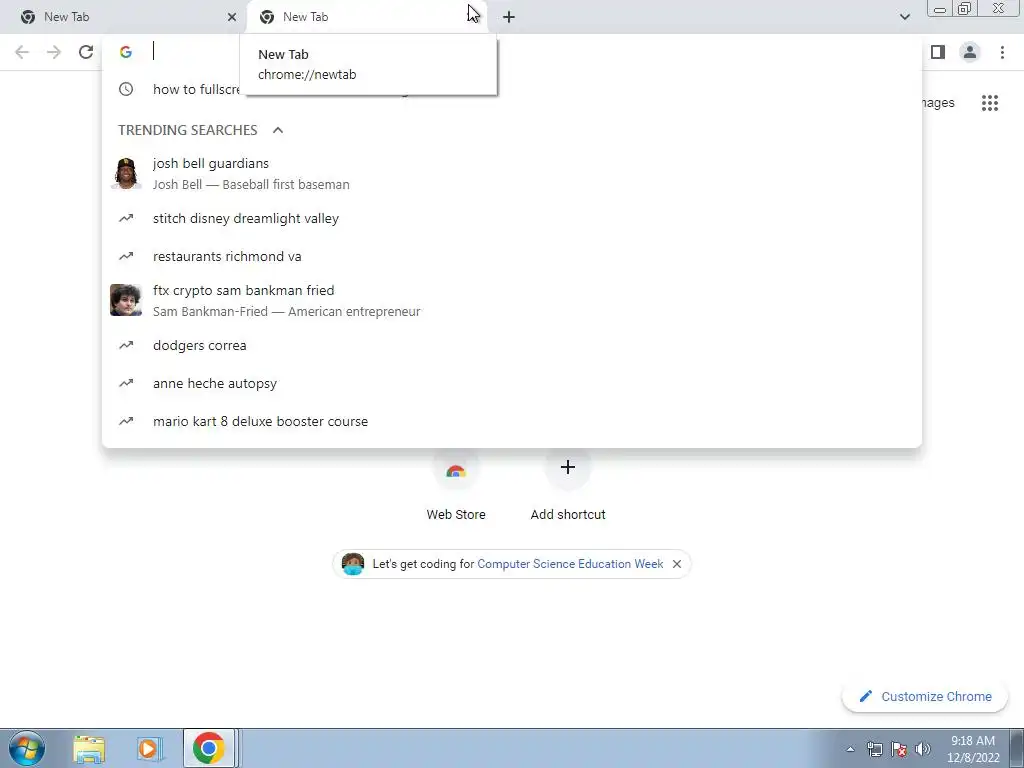Open the profile avatar menu

coord(970,52)
